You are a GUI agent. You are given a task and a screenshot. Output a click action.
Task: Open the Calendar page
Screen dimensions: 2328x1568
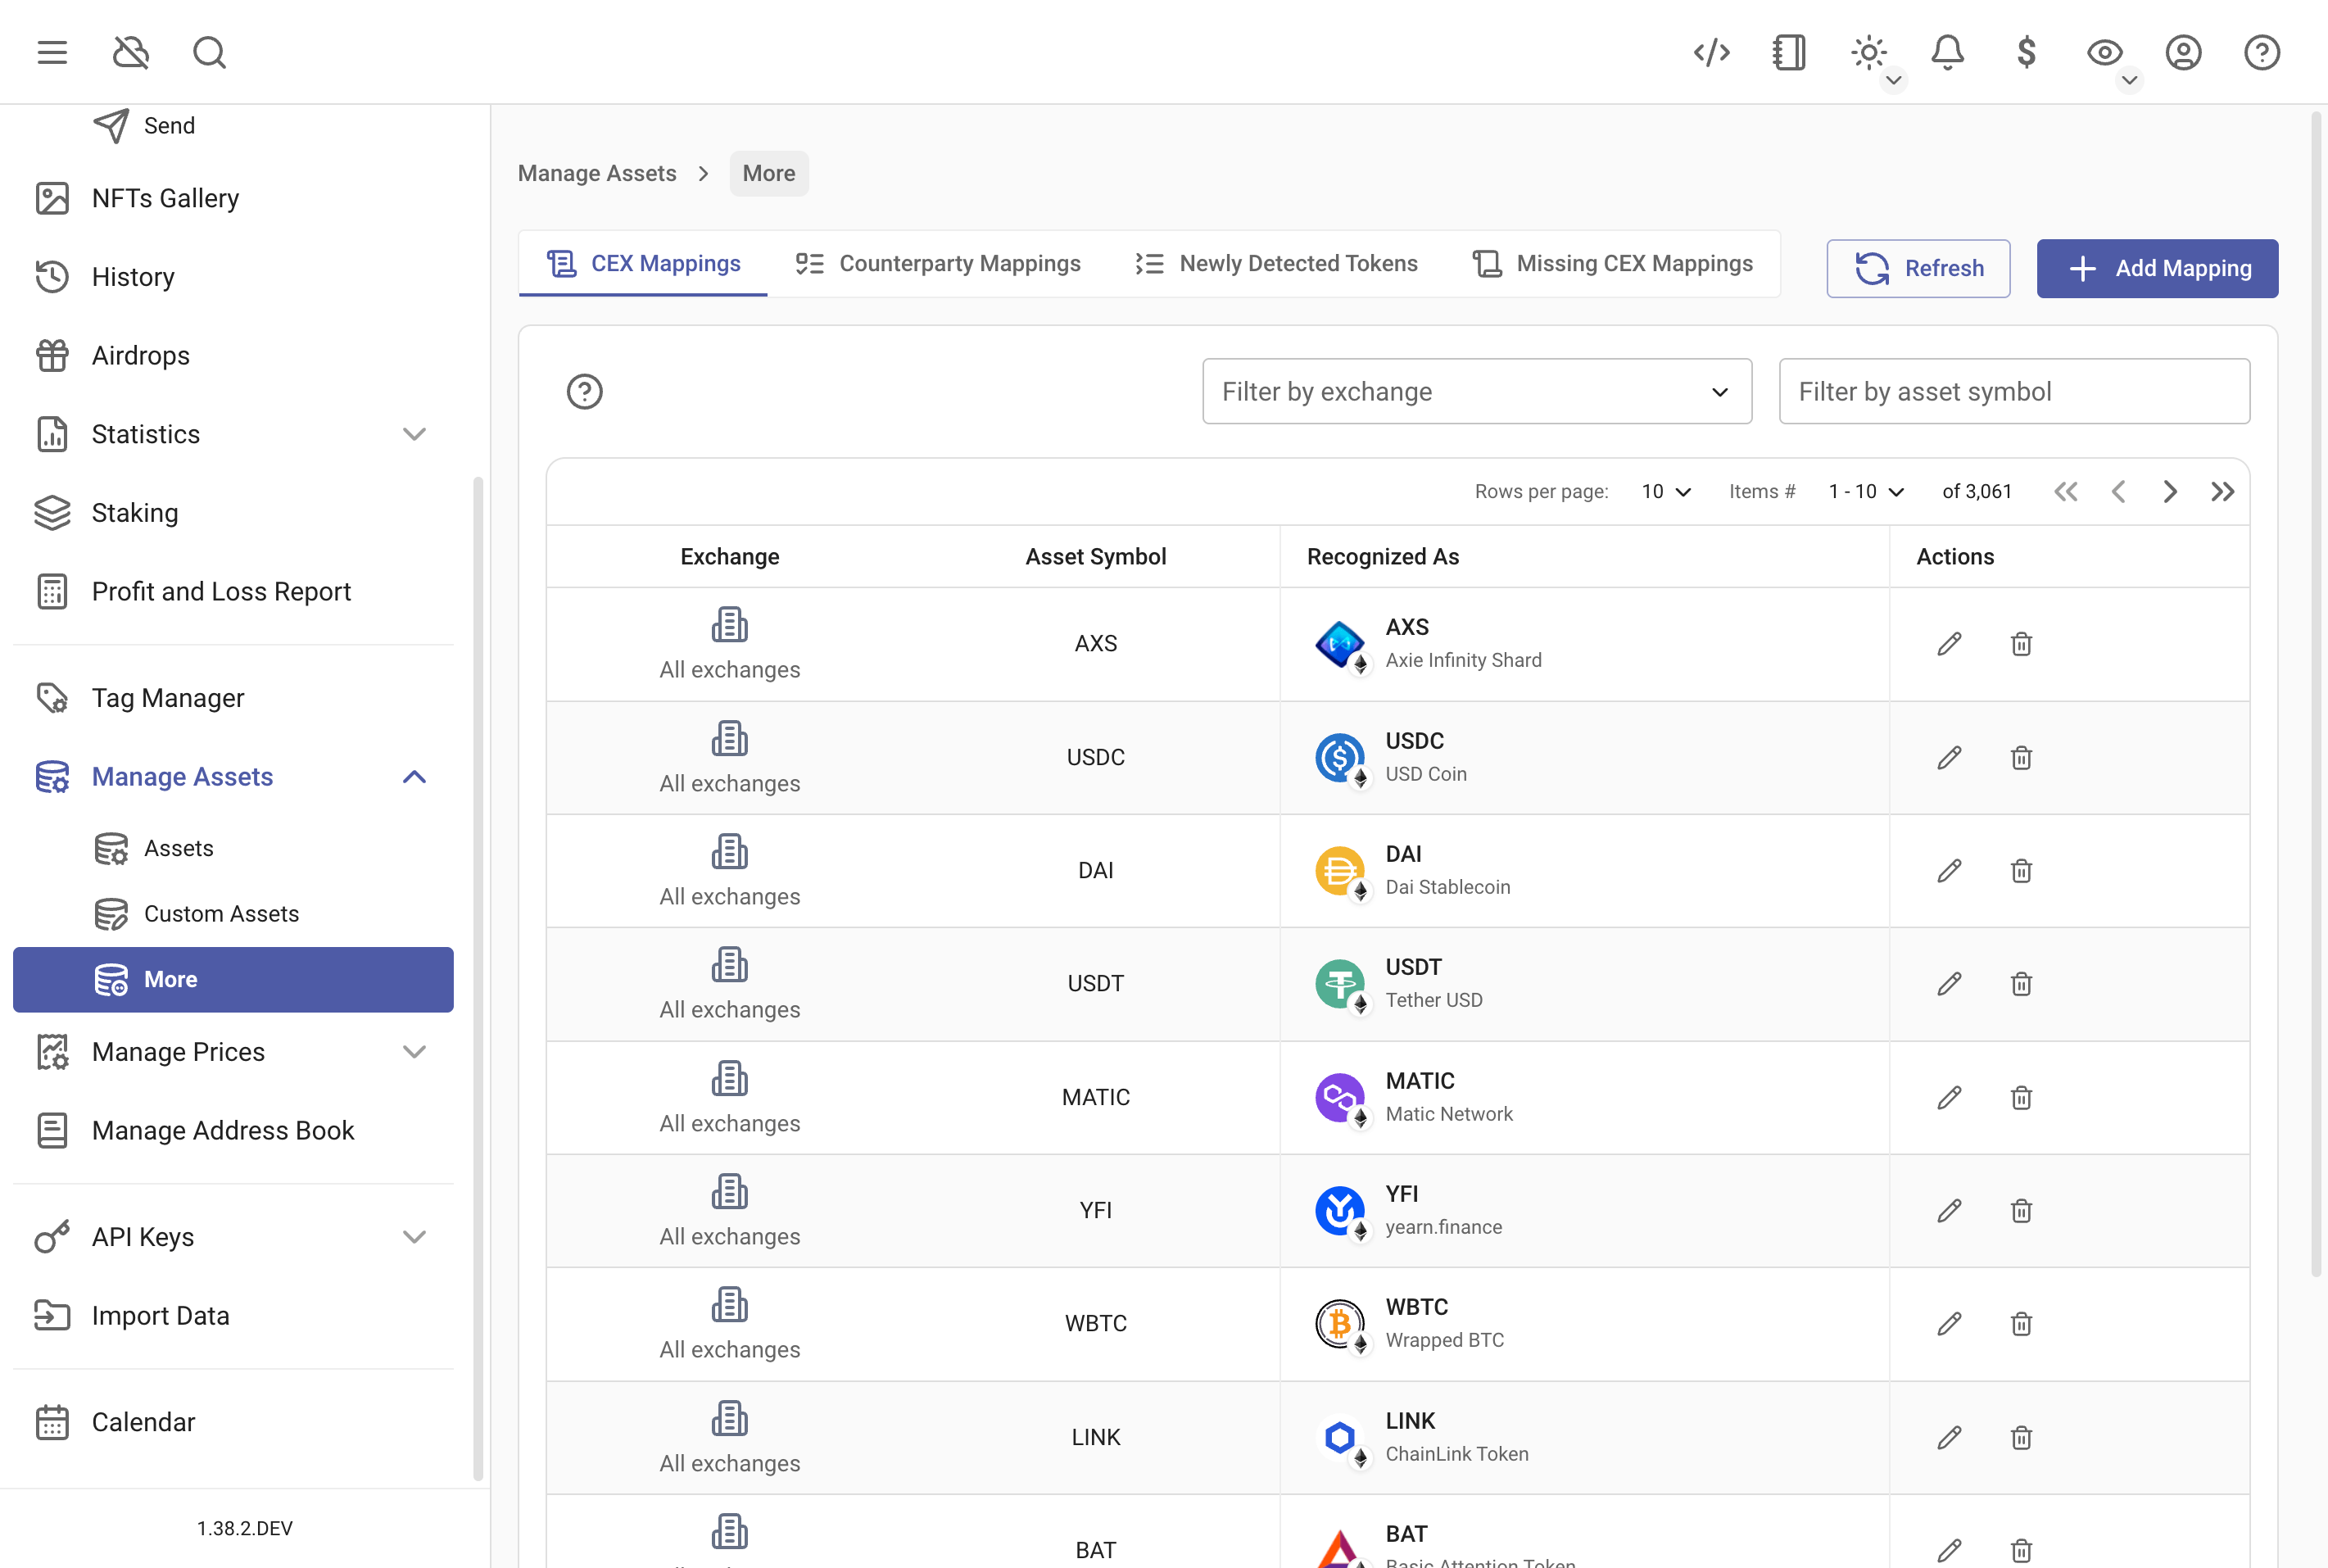[x=233, y=1422]
